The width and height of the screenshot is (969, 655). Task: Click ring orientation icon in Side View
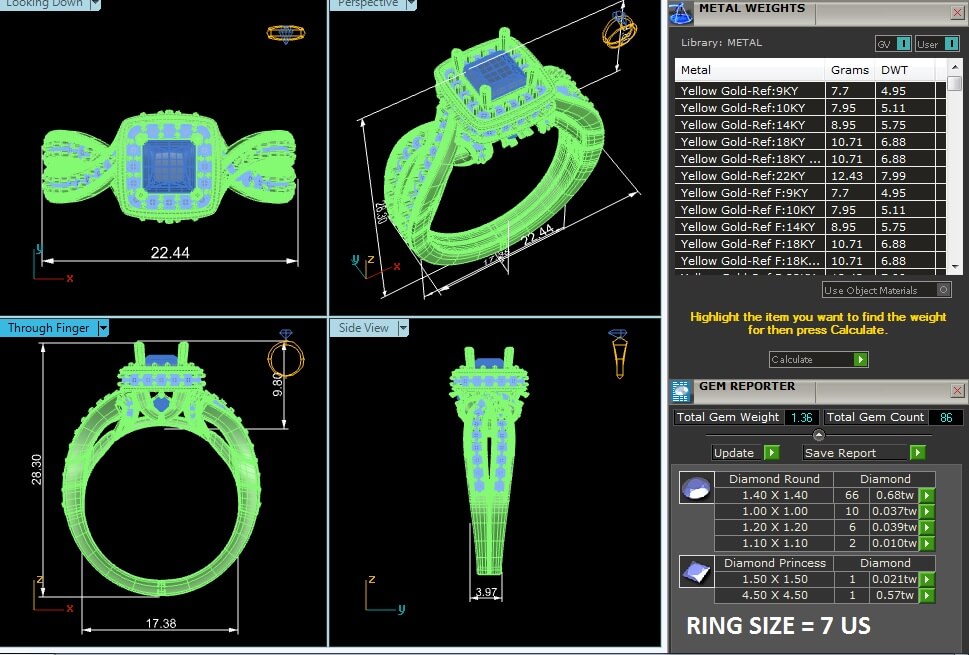[x=620, y=352]
